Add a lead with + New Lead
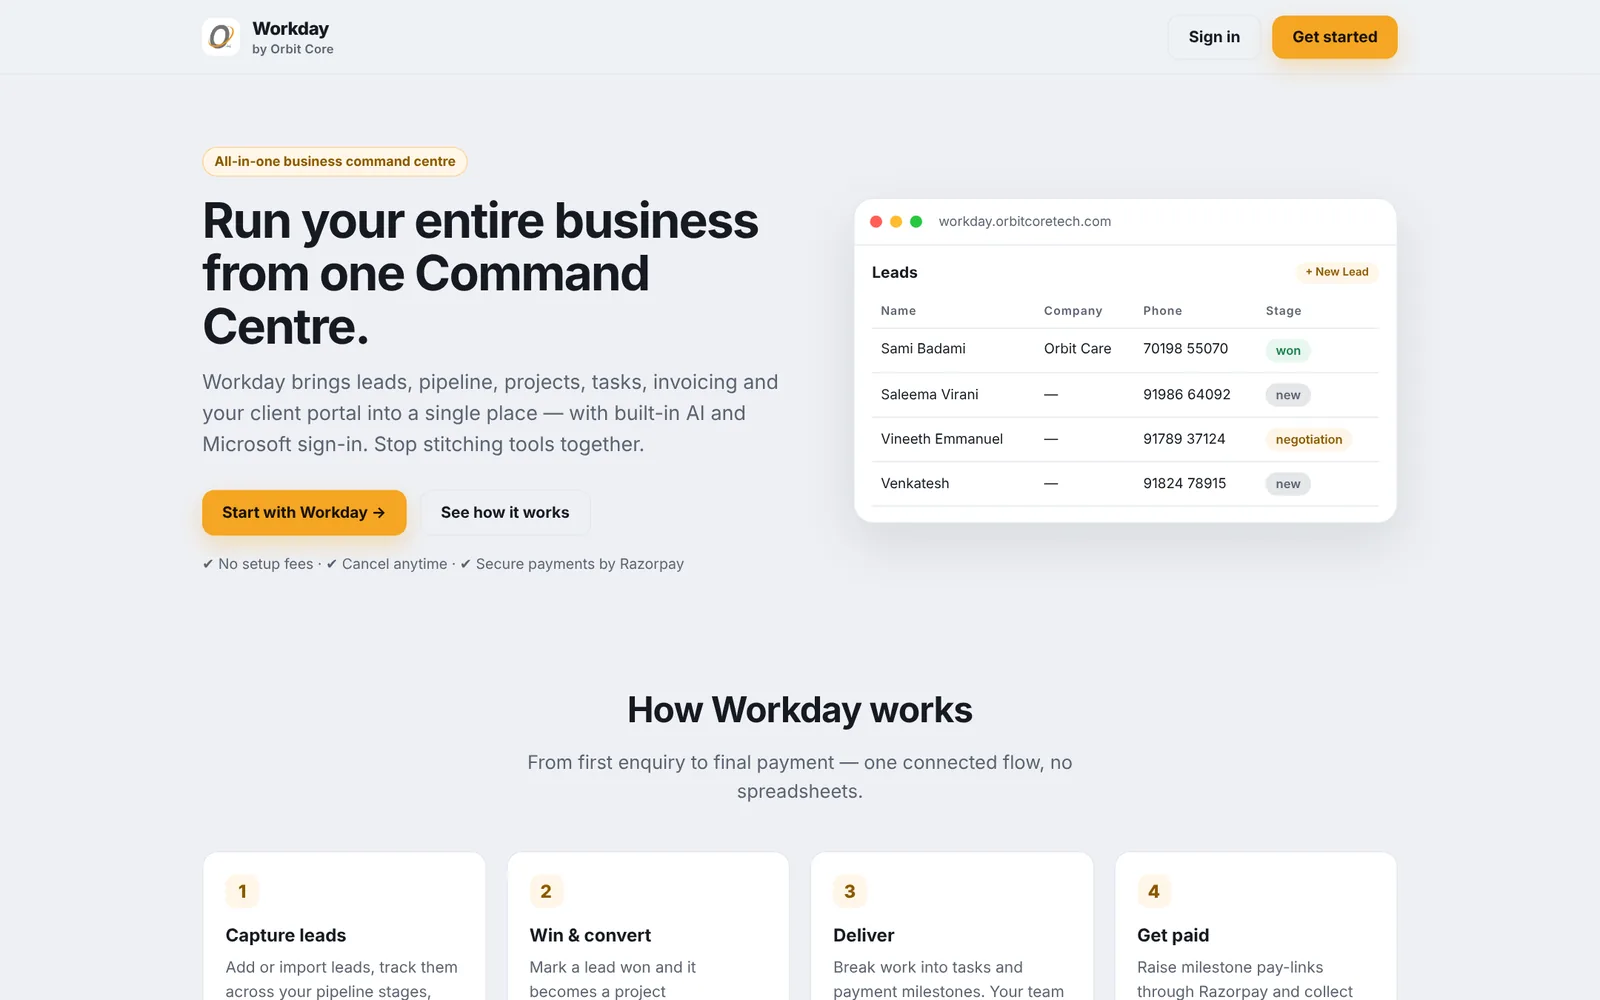 coord(1337,272)
